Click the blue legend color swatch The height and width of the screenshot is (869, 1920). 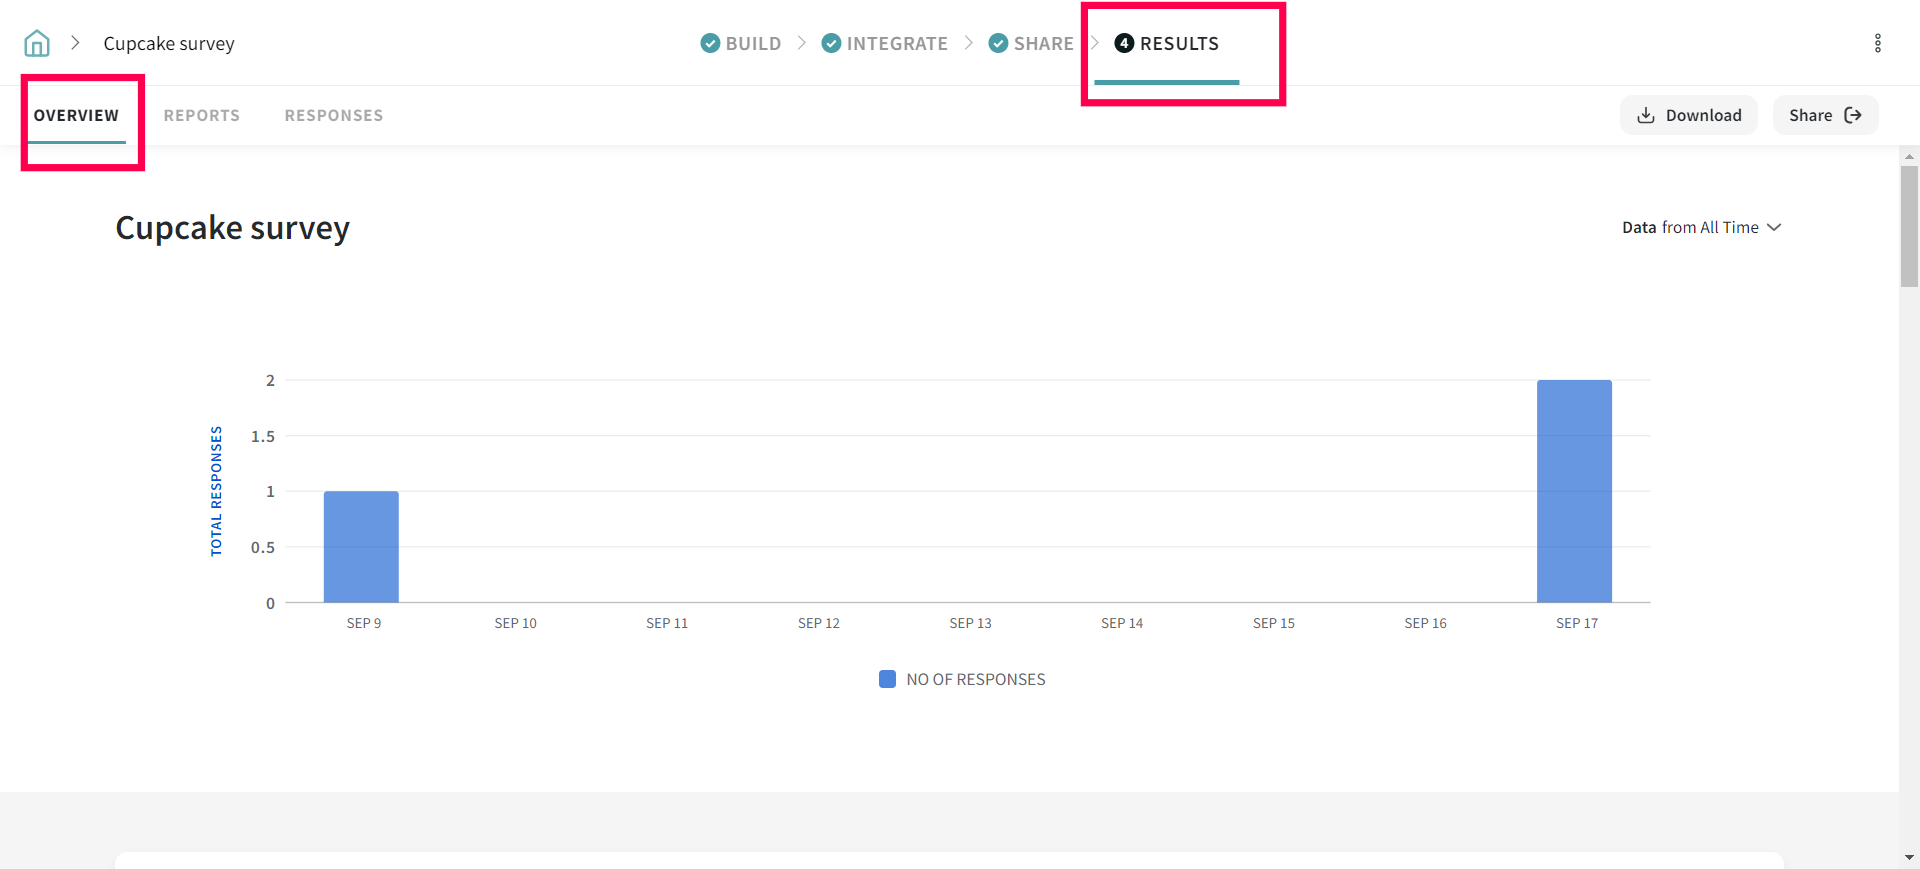(887, 679)
